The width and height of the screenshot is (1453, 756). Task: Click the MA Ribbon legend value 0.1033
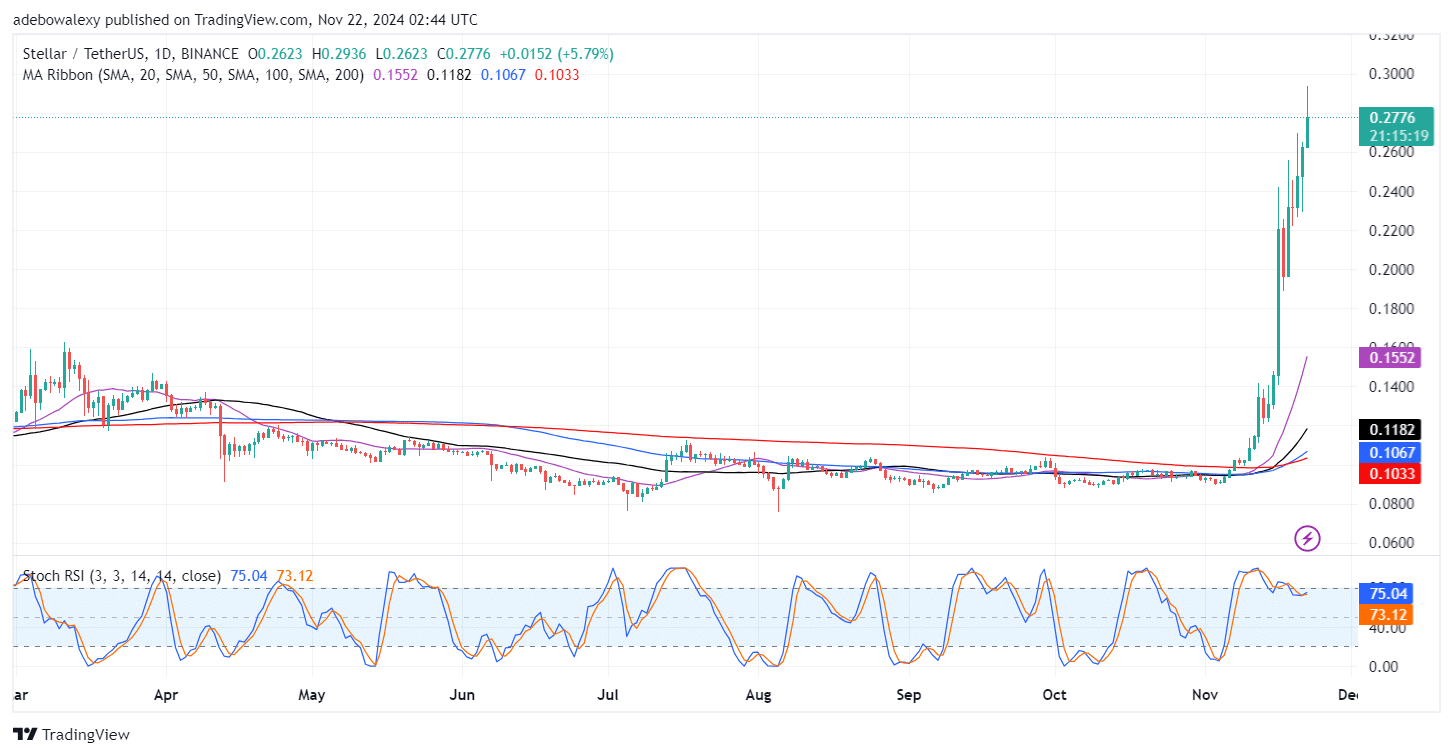[x=557, y=75]
